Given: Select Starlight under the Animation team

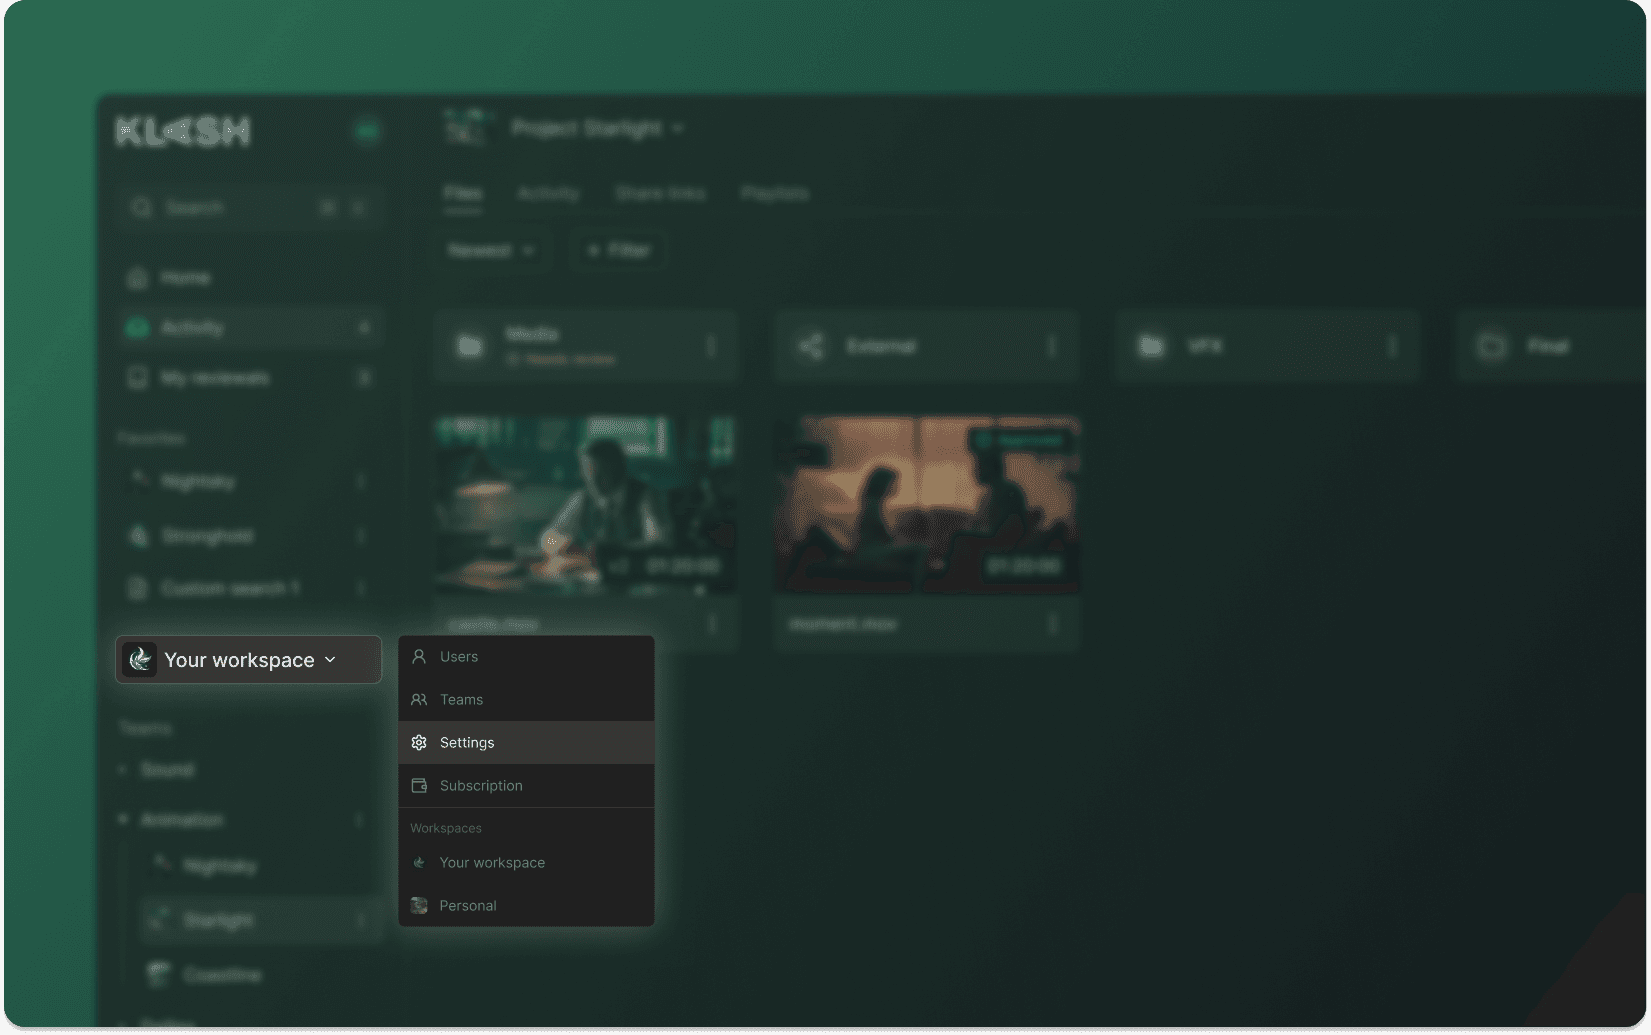Looking at the screenshot, I should pyautogui.click(x=260, y=920).
